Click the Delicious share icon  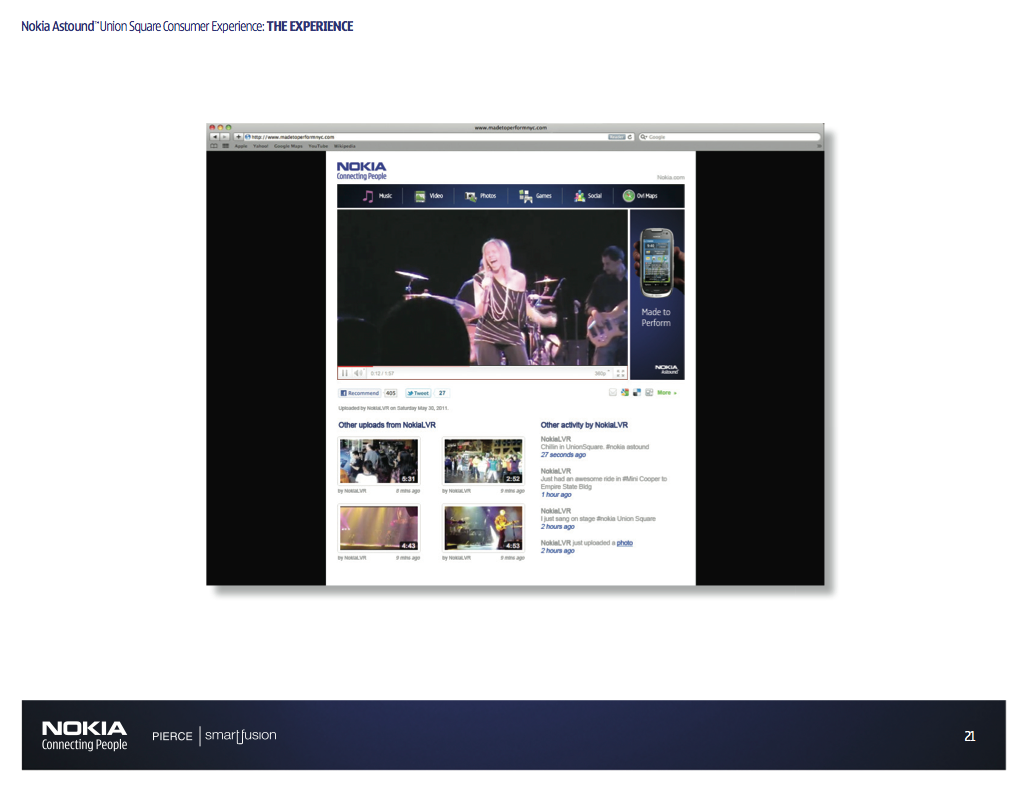pyautogui.click(x=637, y=392)
